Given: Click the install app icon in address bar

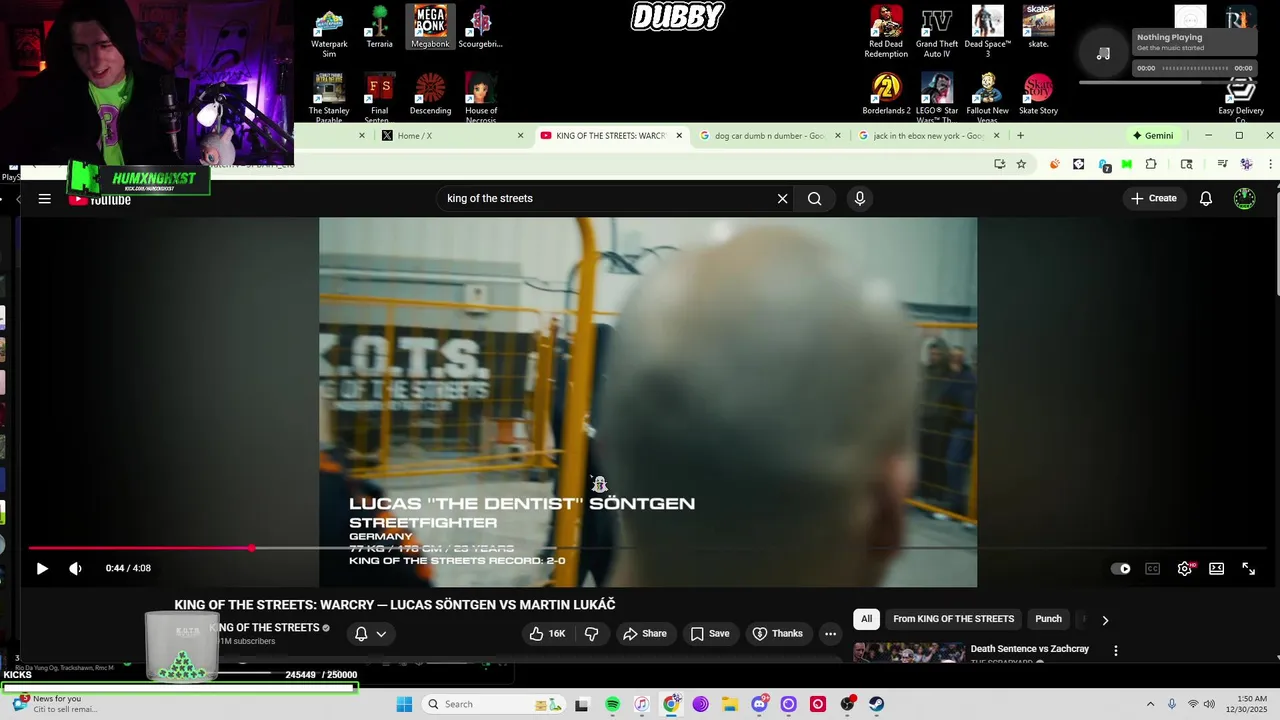Looking at the screenshot, I should coord(999,164).
